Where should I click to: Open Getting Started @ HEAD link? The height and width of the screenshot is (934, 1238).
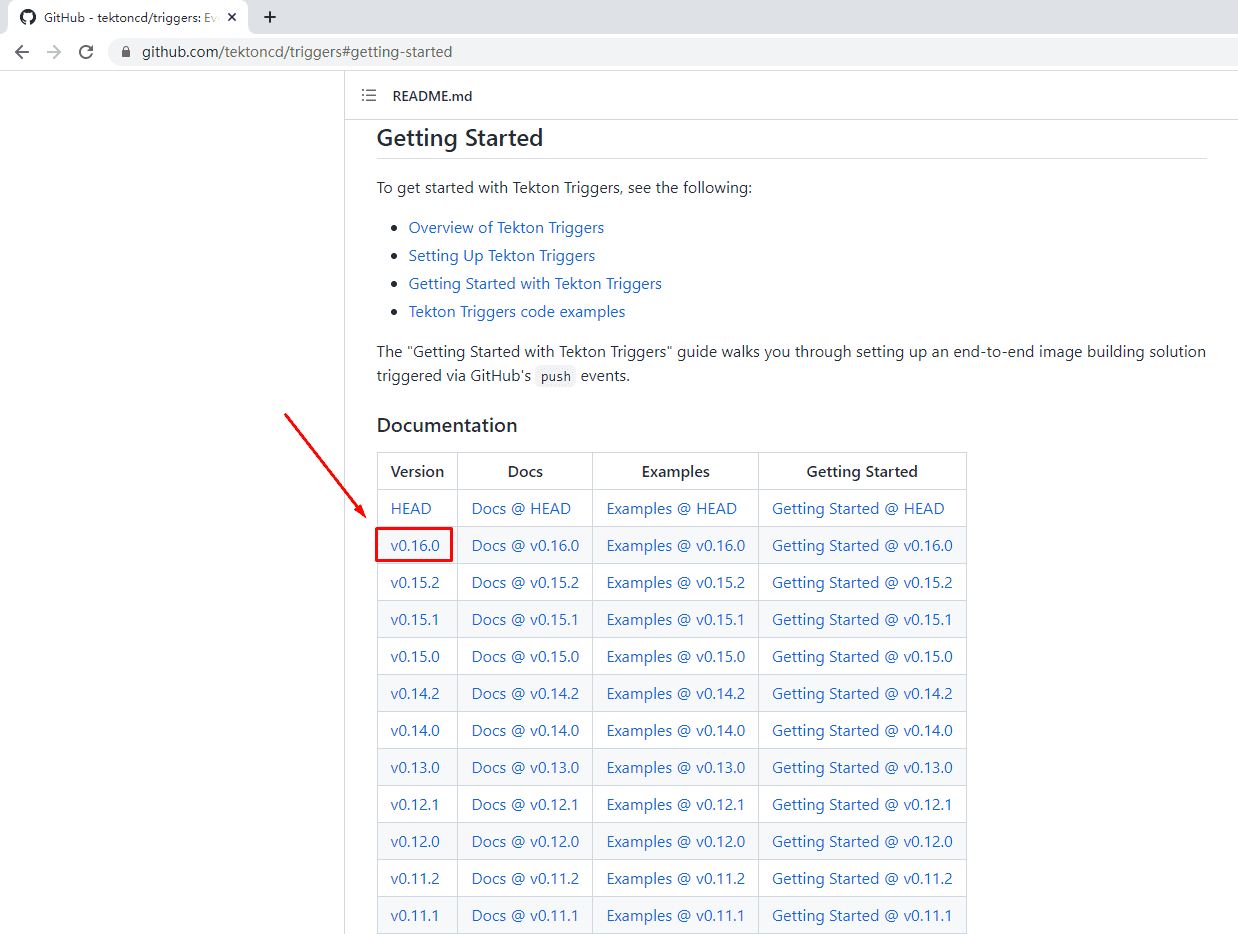click(x=858, y=509)
